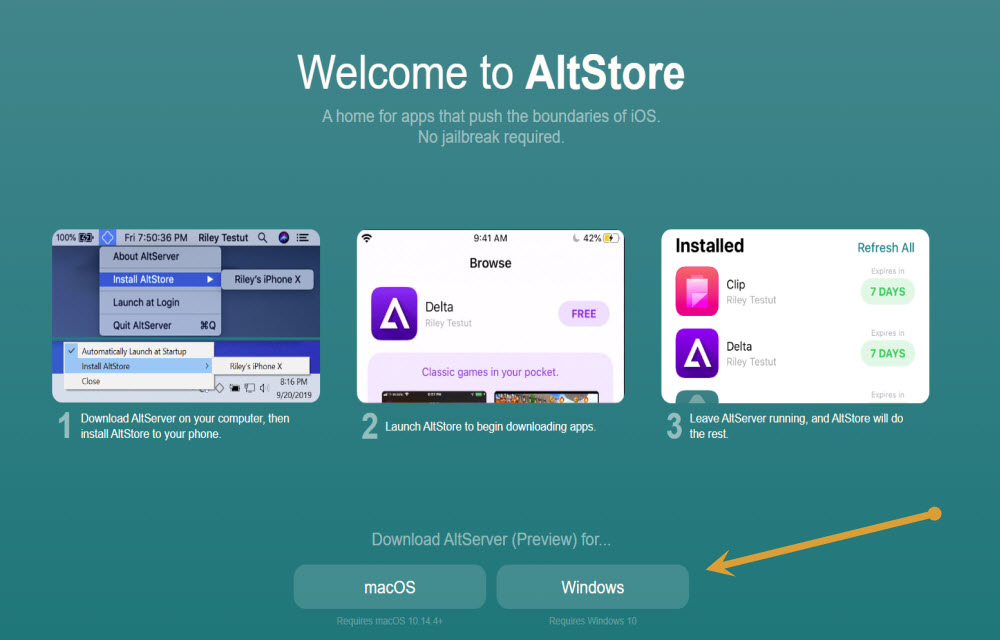Toggle Automatically Launch at Startup checkmark
This screenshot has width=1000, height=640.
(71, 351)
